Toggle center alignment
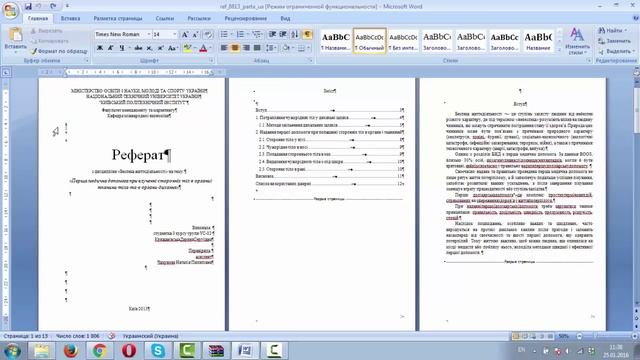 [235, 48]
